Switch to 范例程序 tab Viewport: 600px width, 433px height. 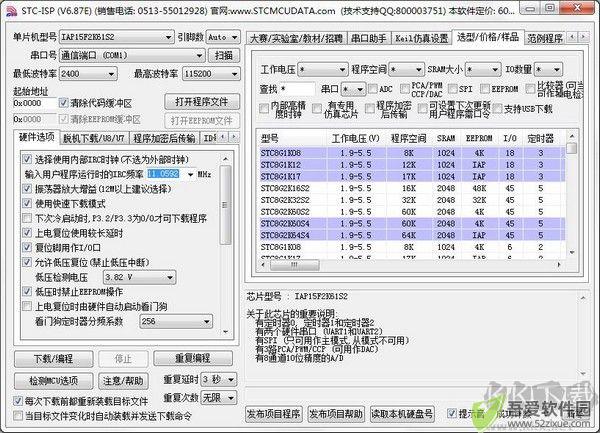pos(545,38)
